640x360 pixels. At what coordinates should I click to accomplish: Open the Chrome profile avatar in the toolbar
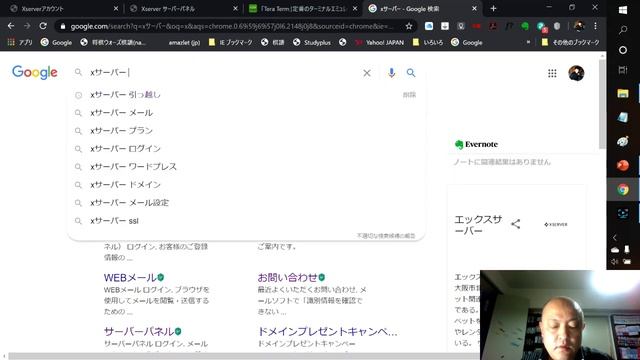[x=579, y=26]
